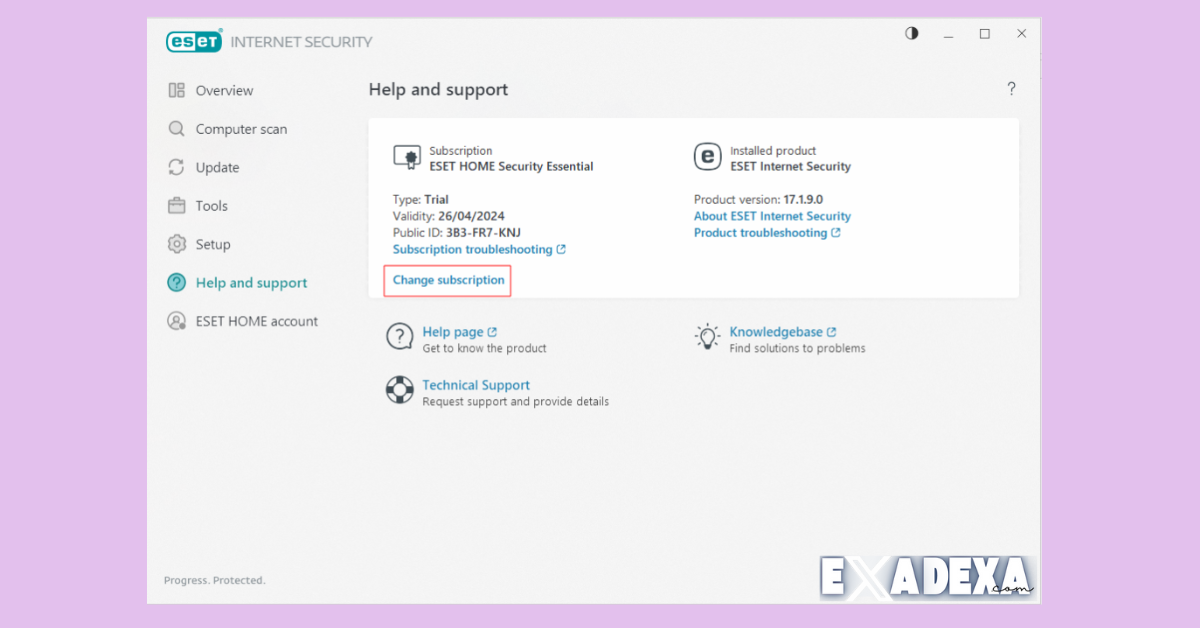Click the ESET logo in the header
This screenshot has width=1200, height=628.
coord(194,41)
